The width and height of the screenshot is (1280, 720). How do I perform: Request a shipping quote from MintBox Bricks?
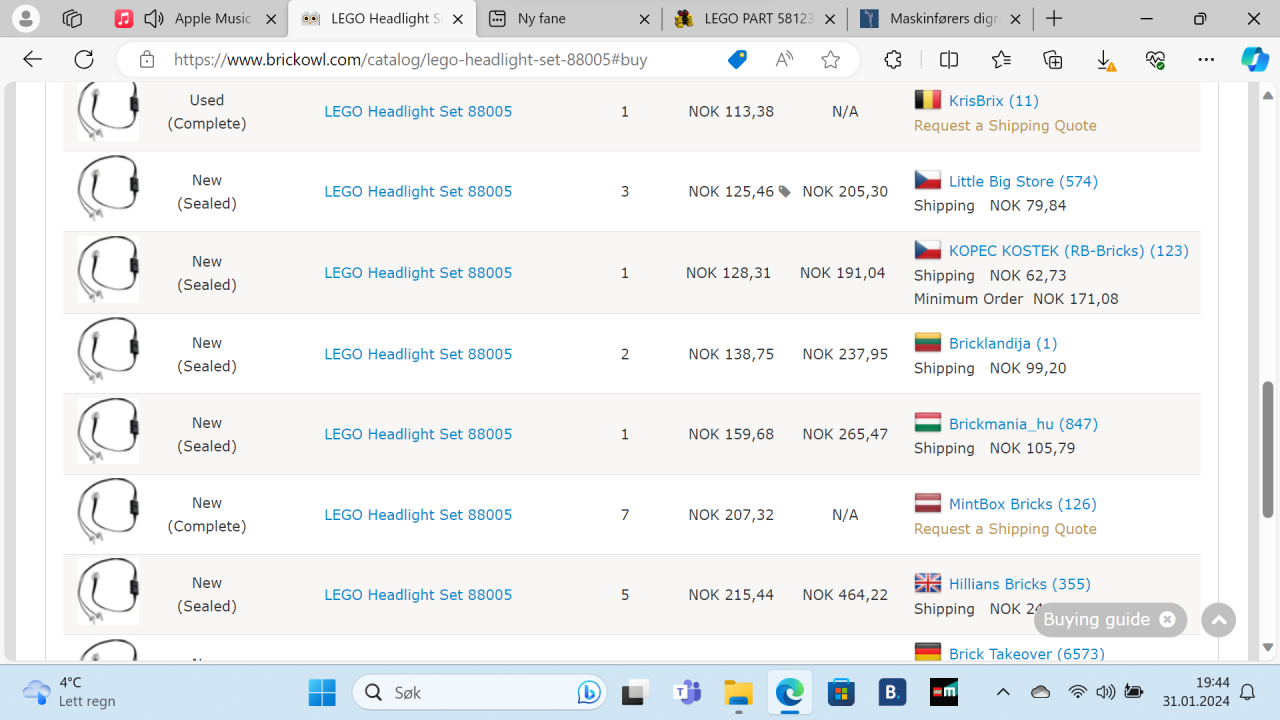[x=1005, y=529]
